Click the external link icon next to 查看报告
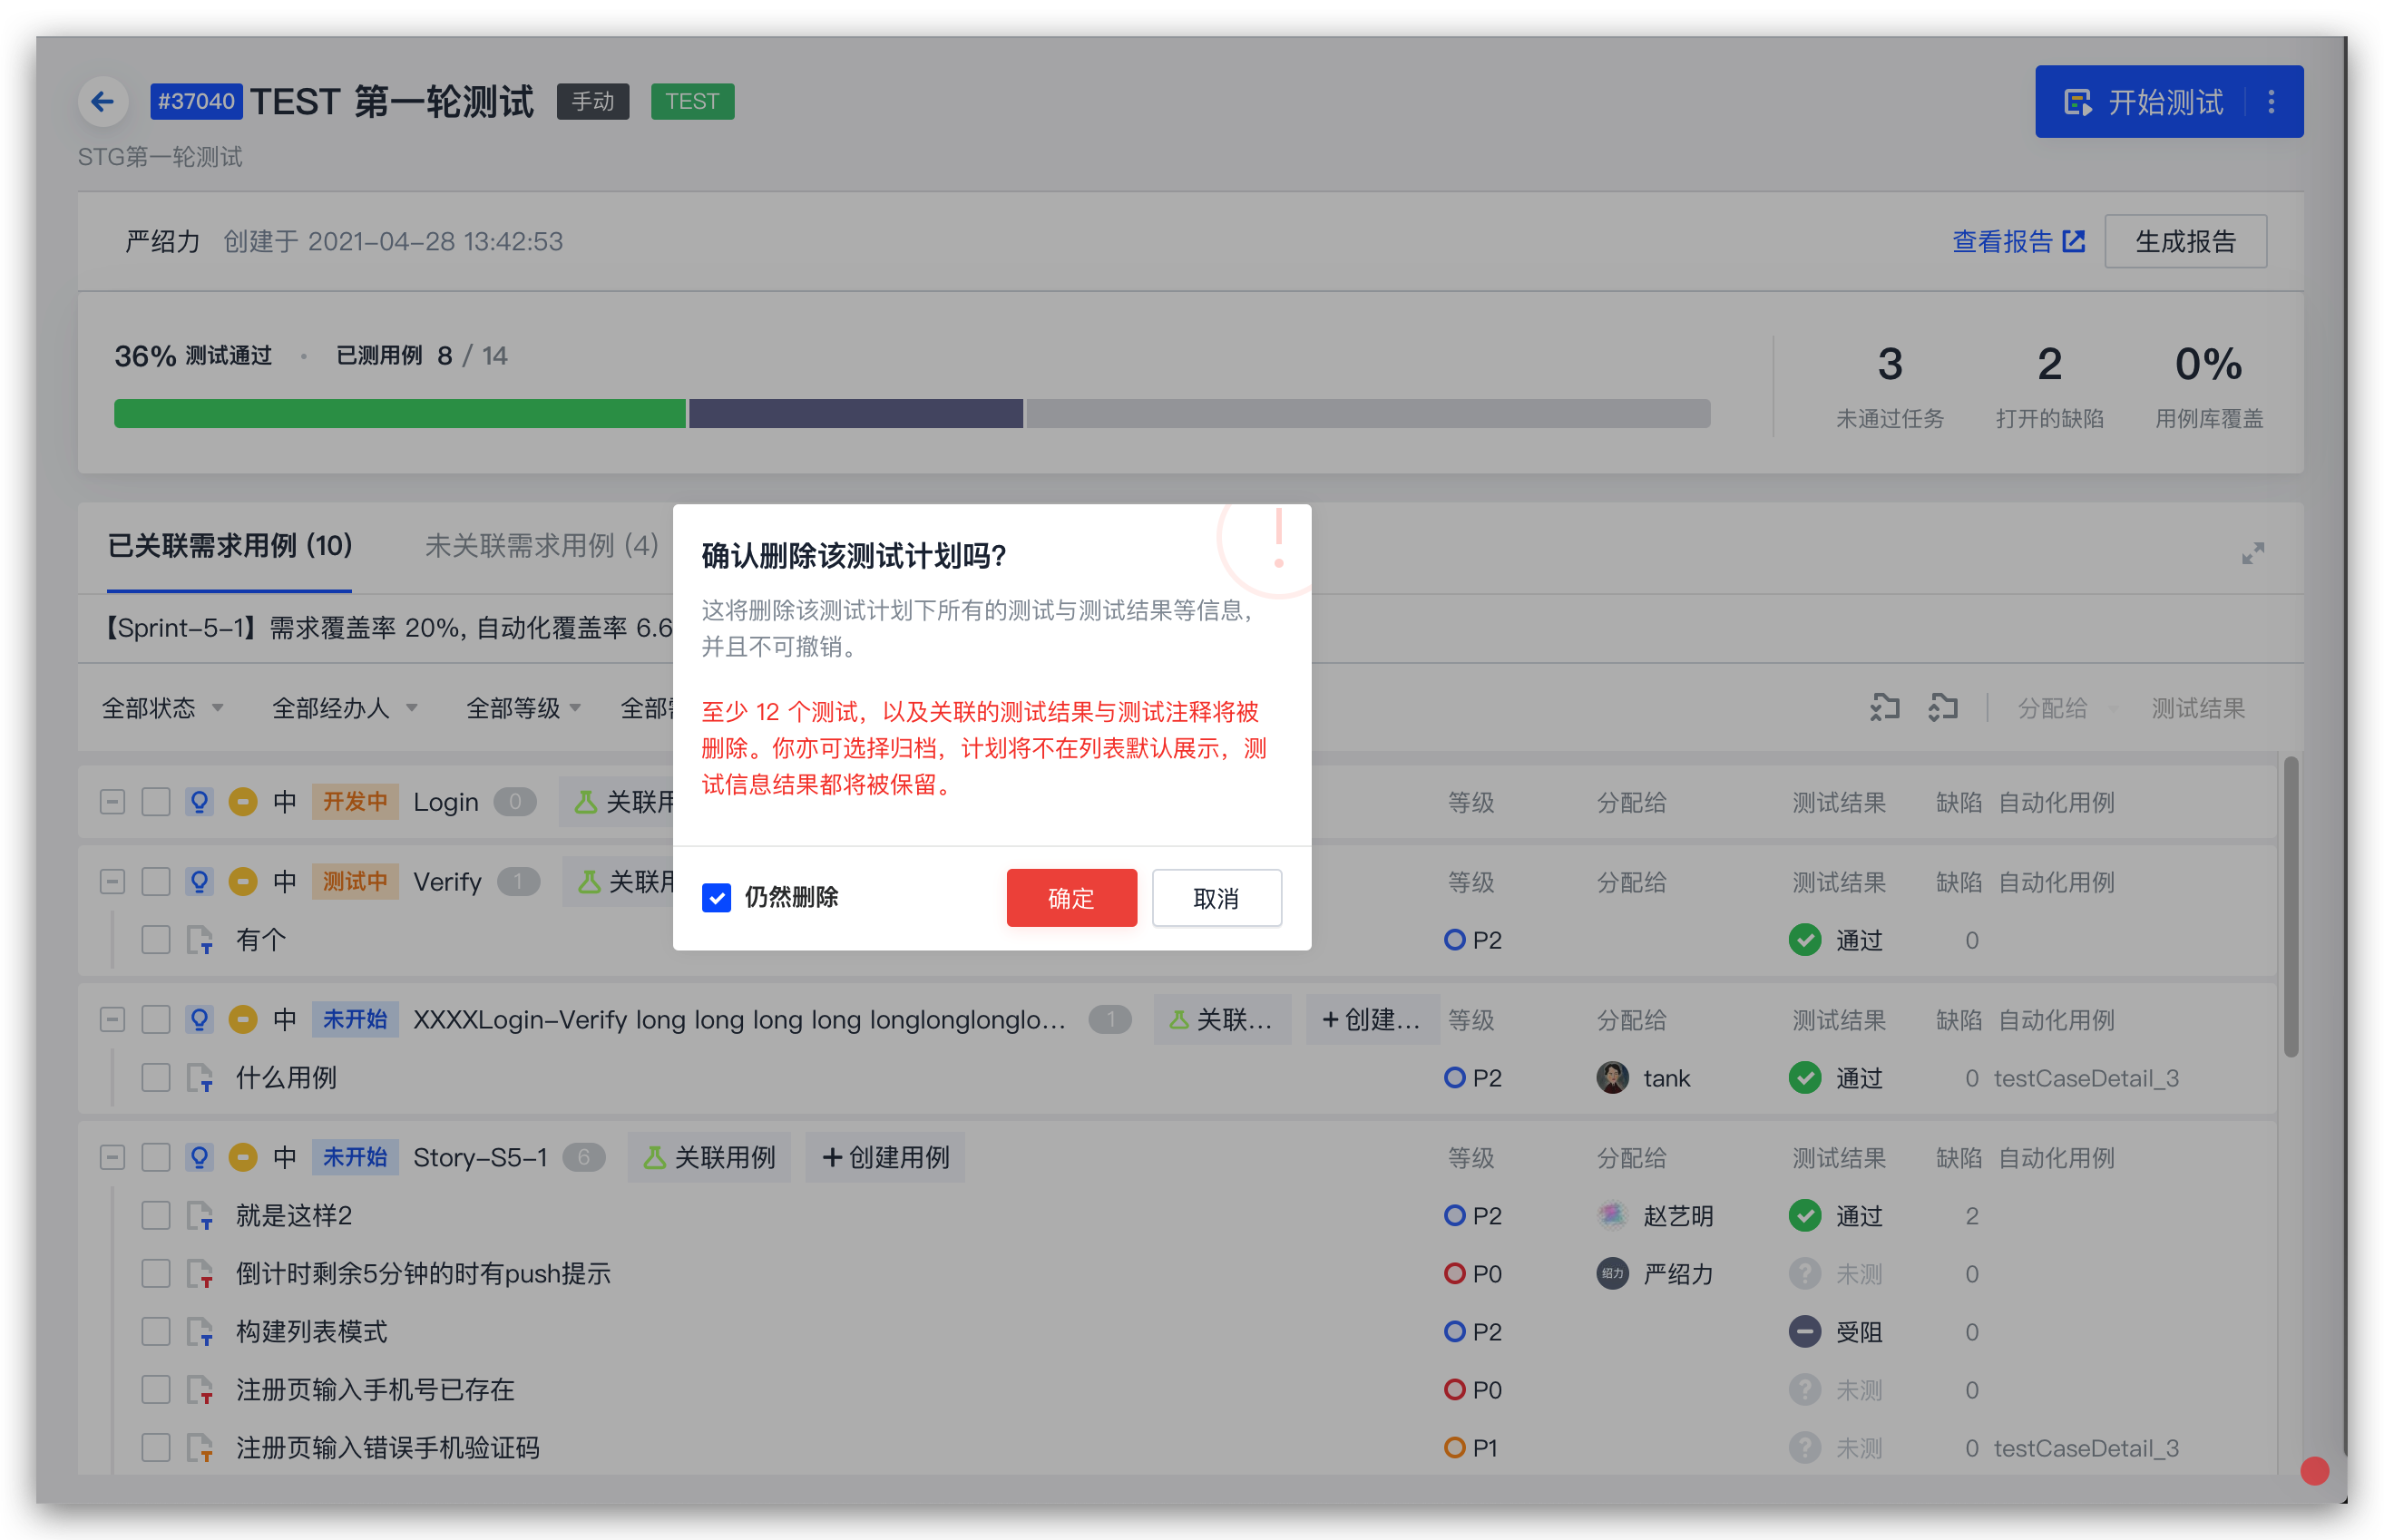 pos(2074,241)
